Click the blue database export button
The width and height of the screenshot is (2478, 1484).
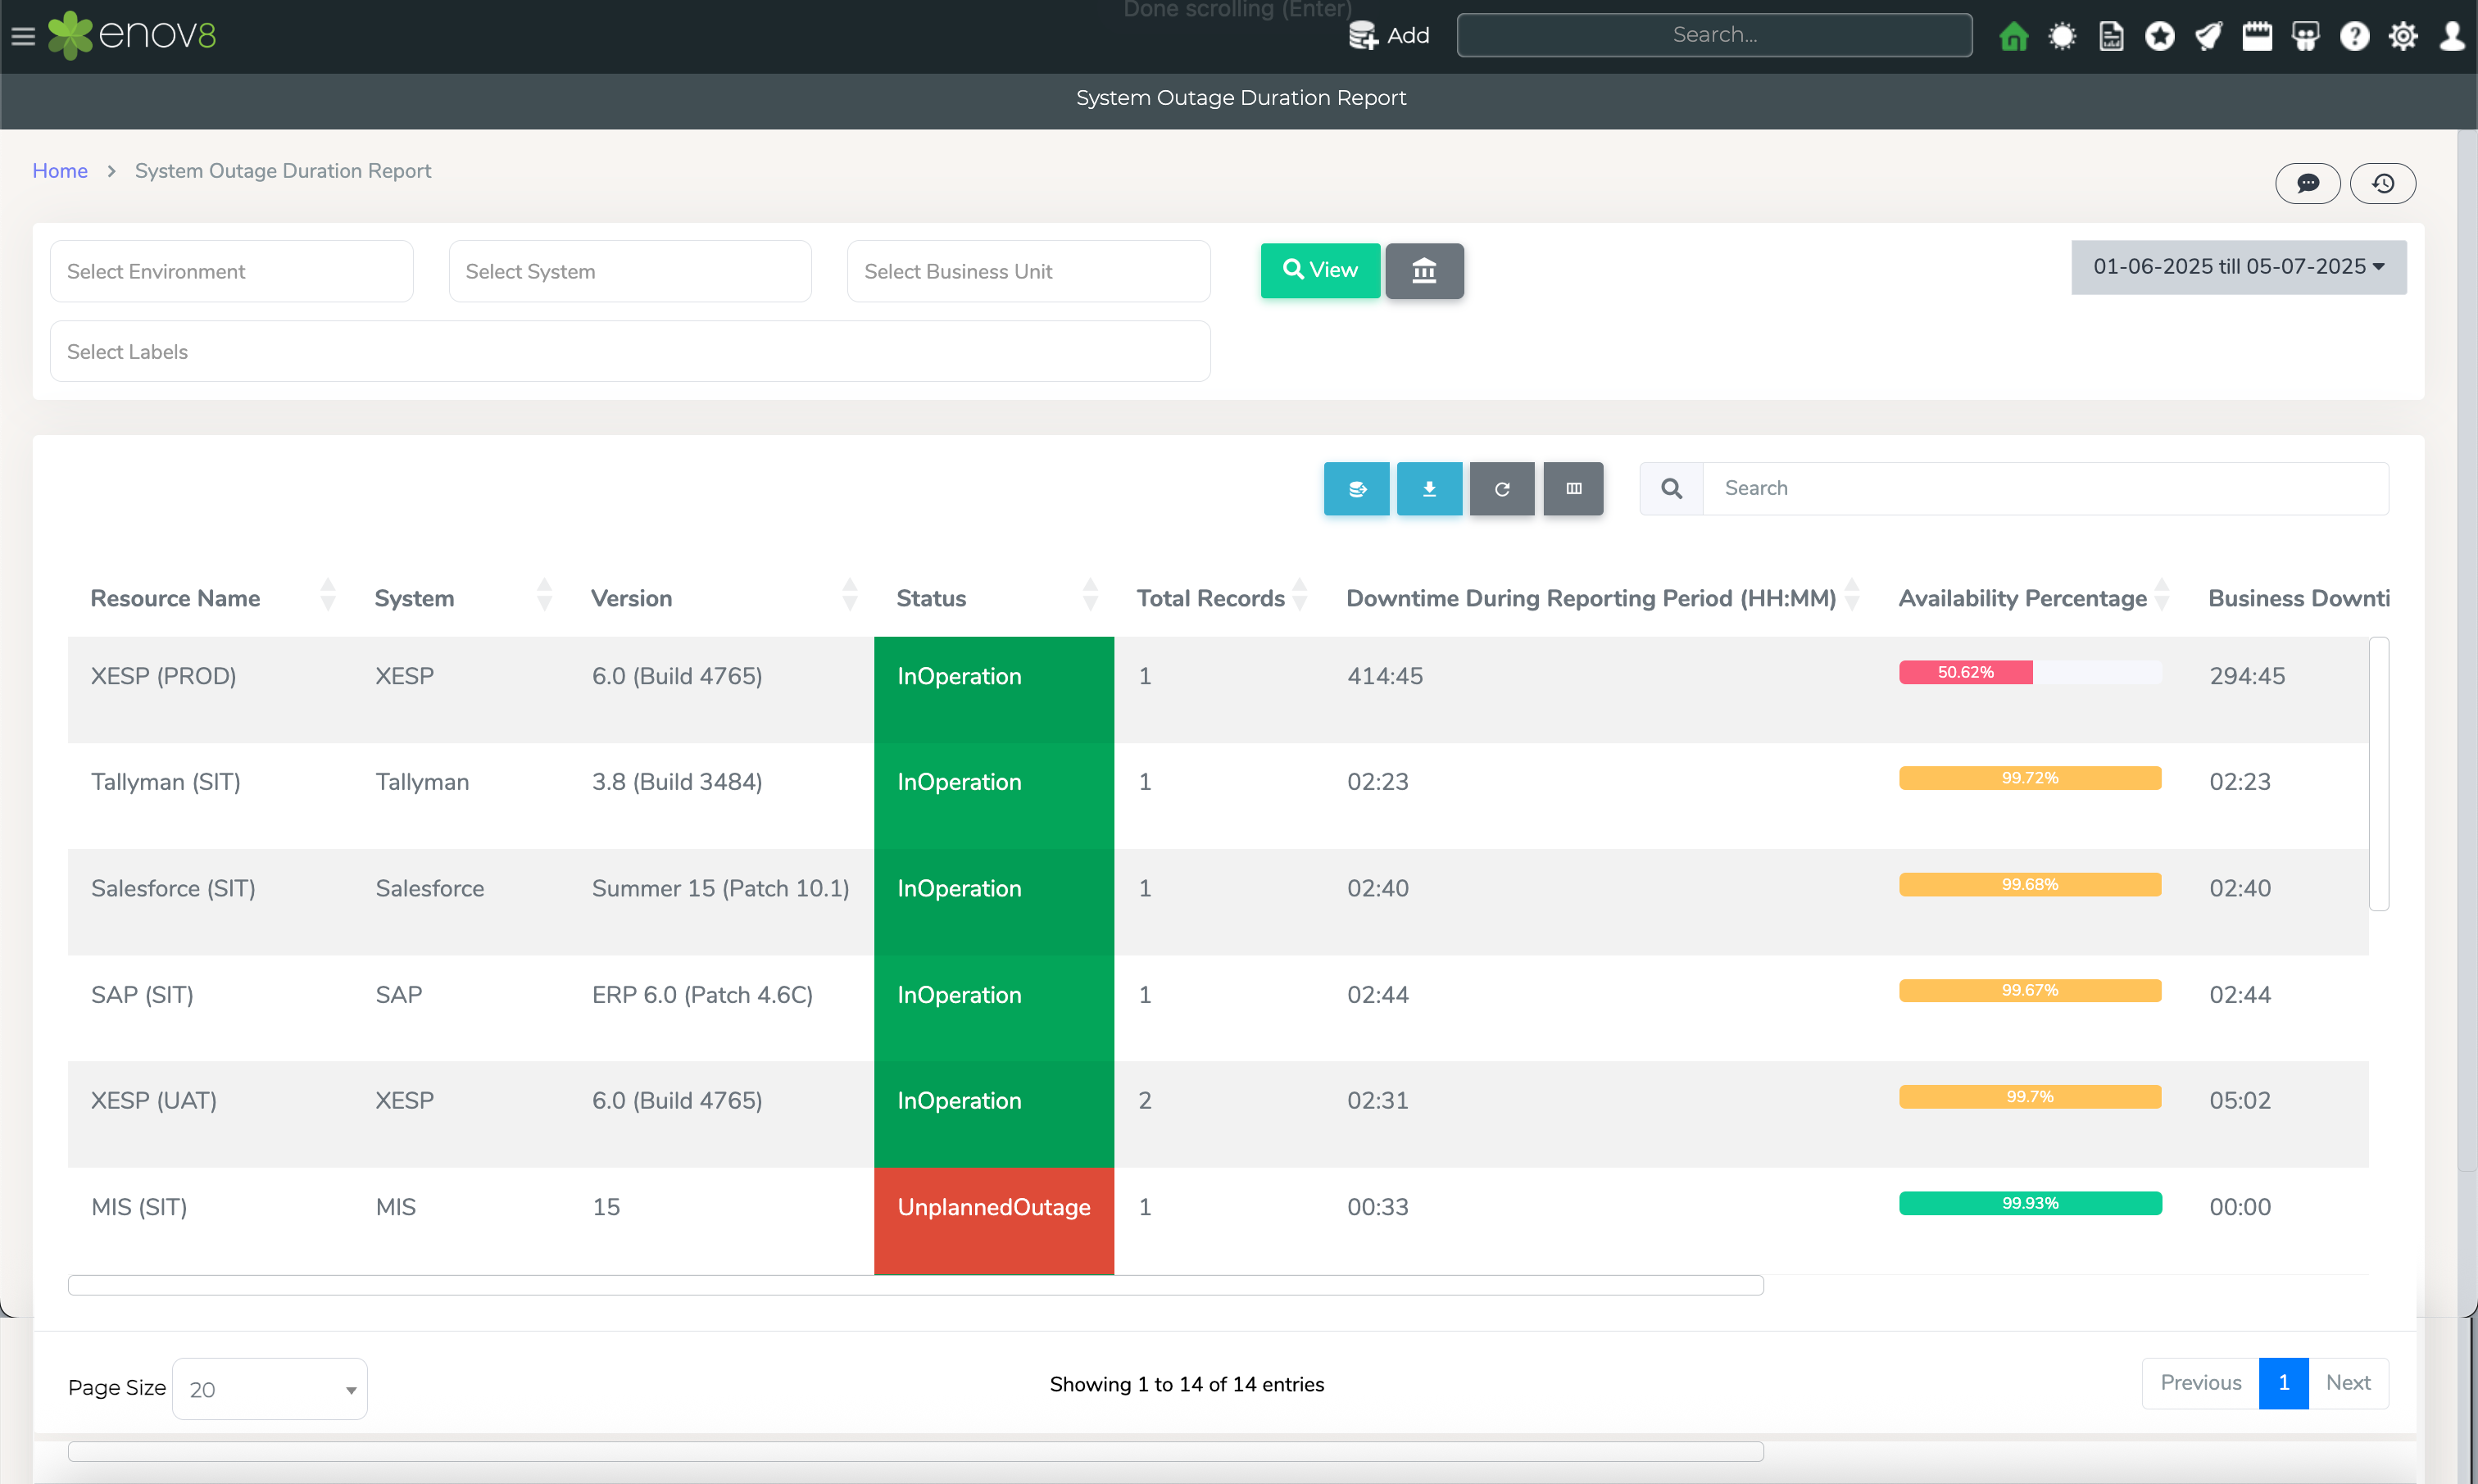coord(1357,488)
